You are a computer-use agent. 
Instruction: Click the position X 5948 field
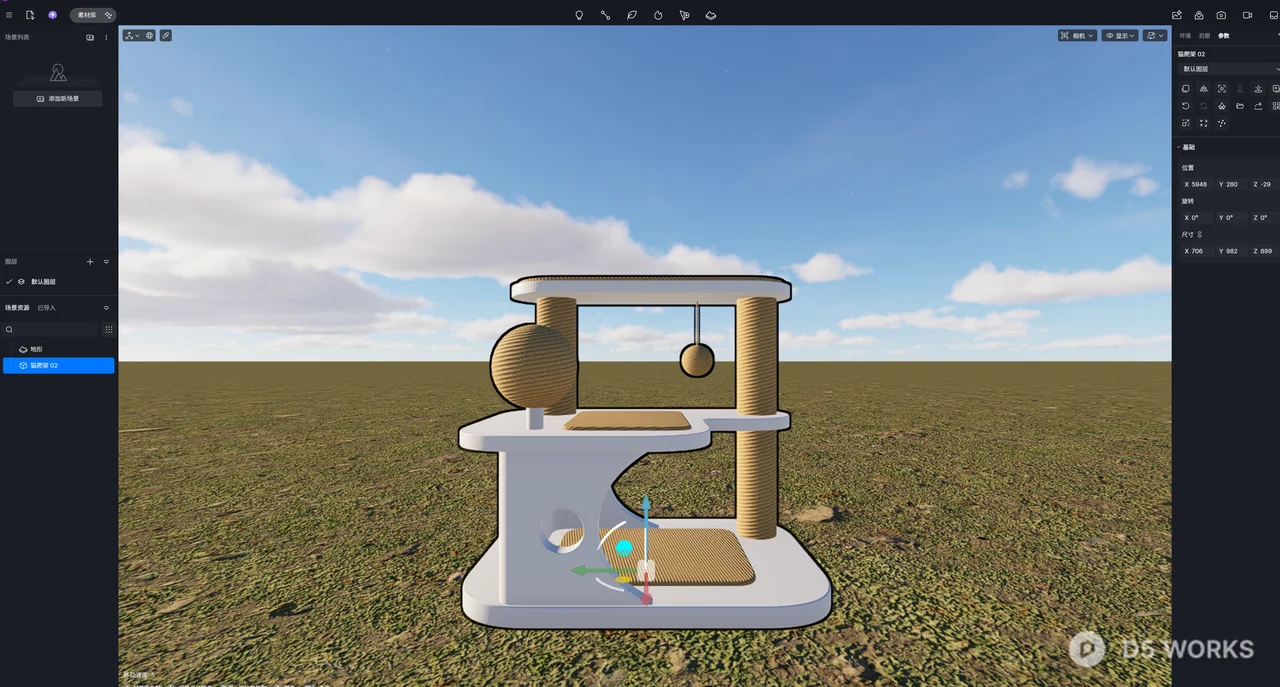(x=1196, y=184)
